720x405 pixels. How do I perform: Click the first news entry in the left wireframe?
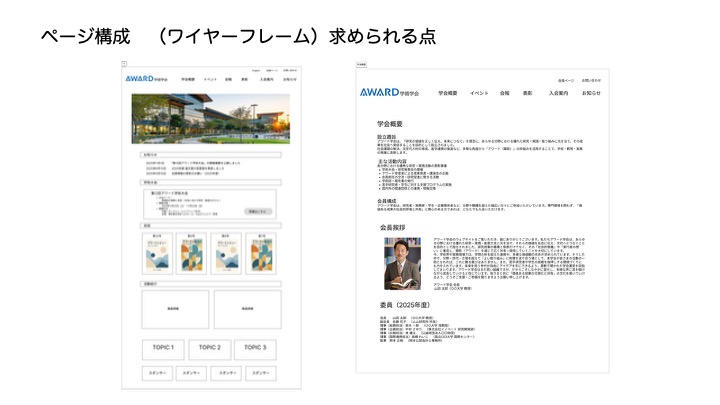[x=193, y=163]
